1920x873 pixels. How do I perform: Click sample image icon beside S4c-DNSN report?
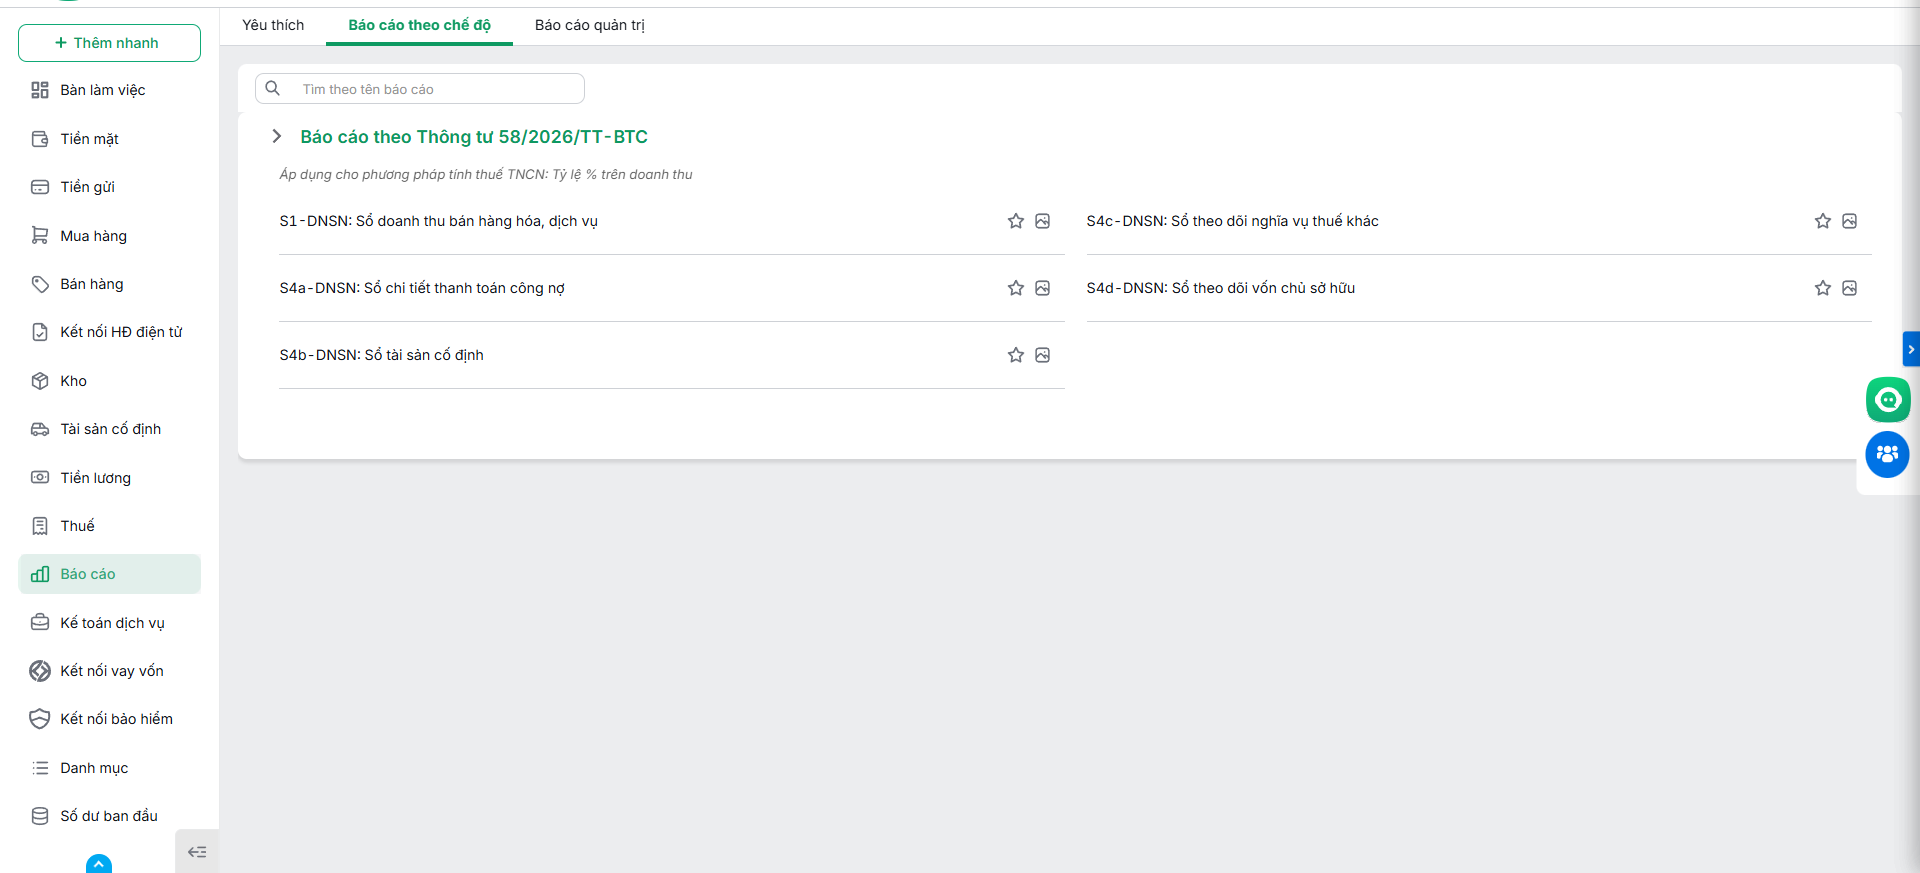click(x=1850, y=221)
